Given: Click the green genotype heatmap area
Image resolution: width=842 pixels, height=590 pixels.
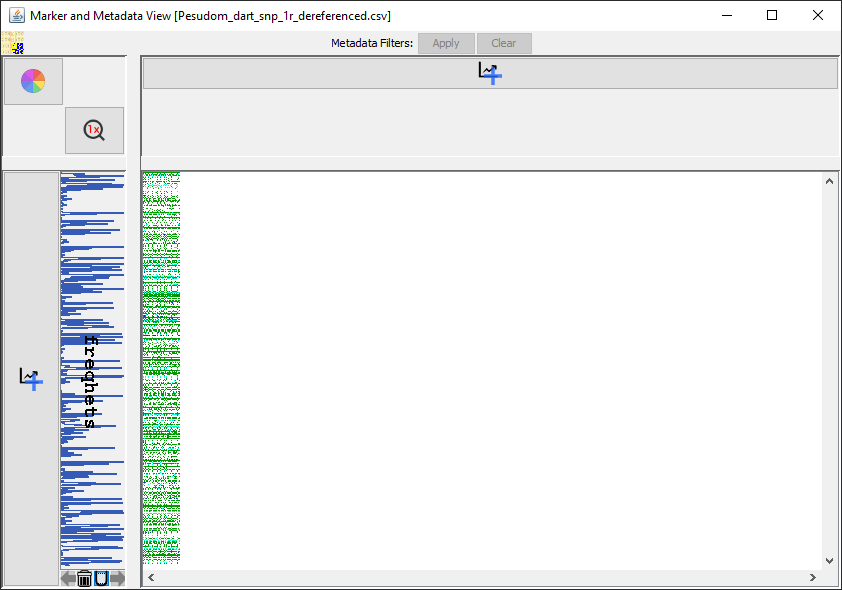Looking at the screenshot, I should click(x=160, y=368).
